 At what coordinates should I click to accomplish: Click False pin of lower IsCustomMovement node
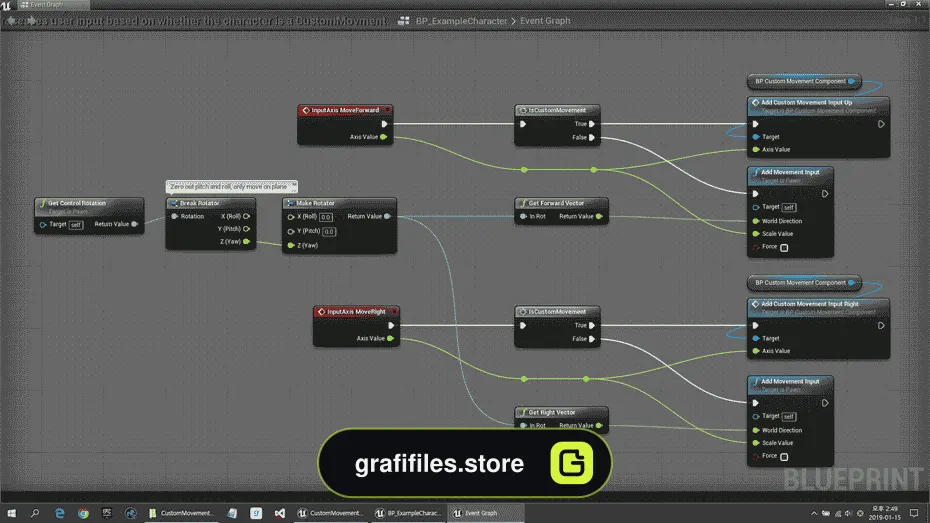click(x=591, y=339)
